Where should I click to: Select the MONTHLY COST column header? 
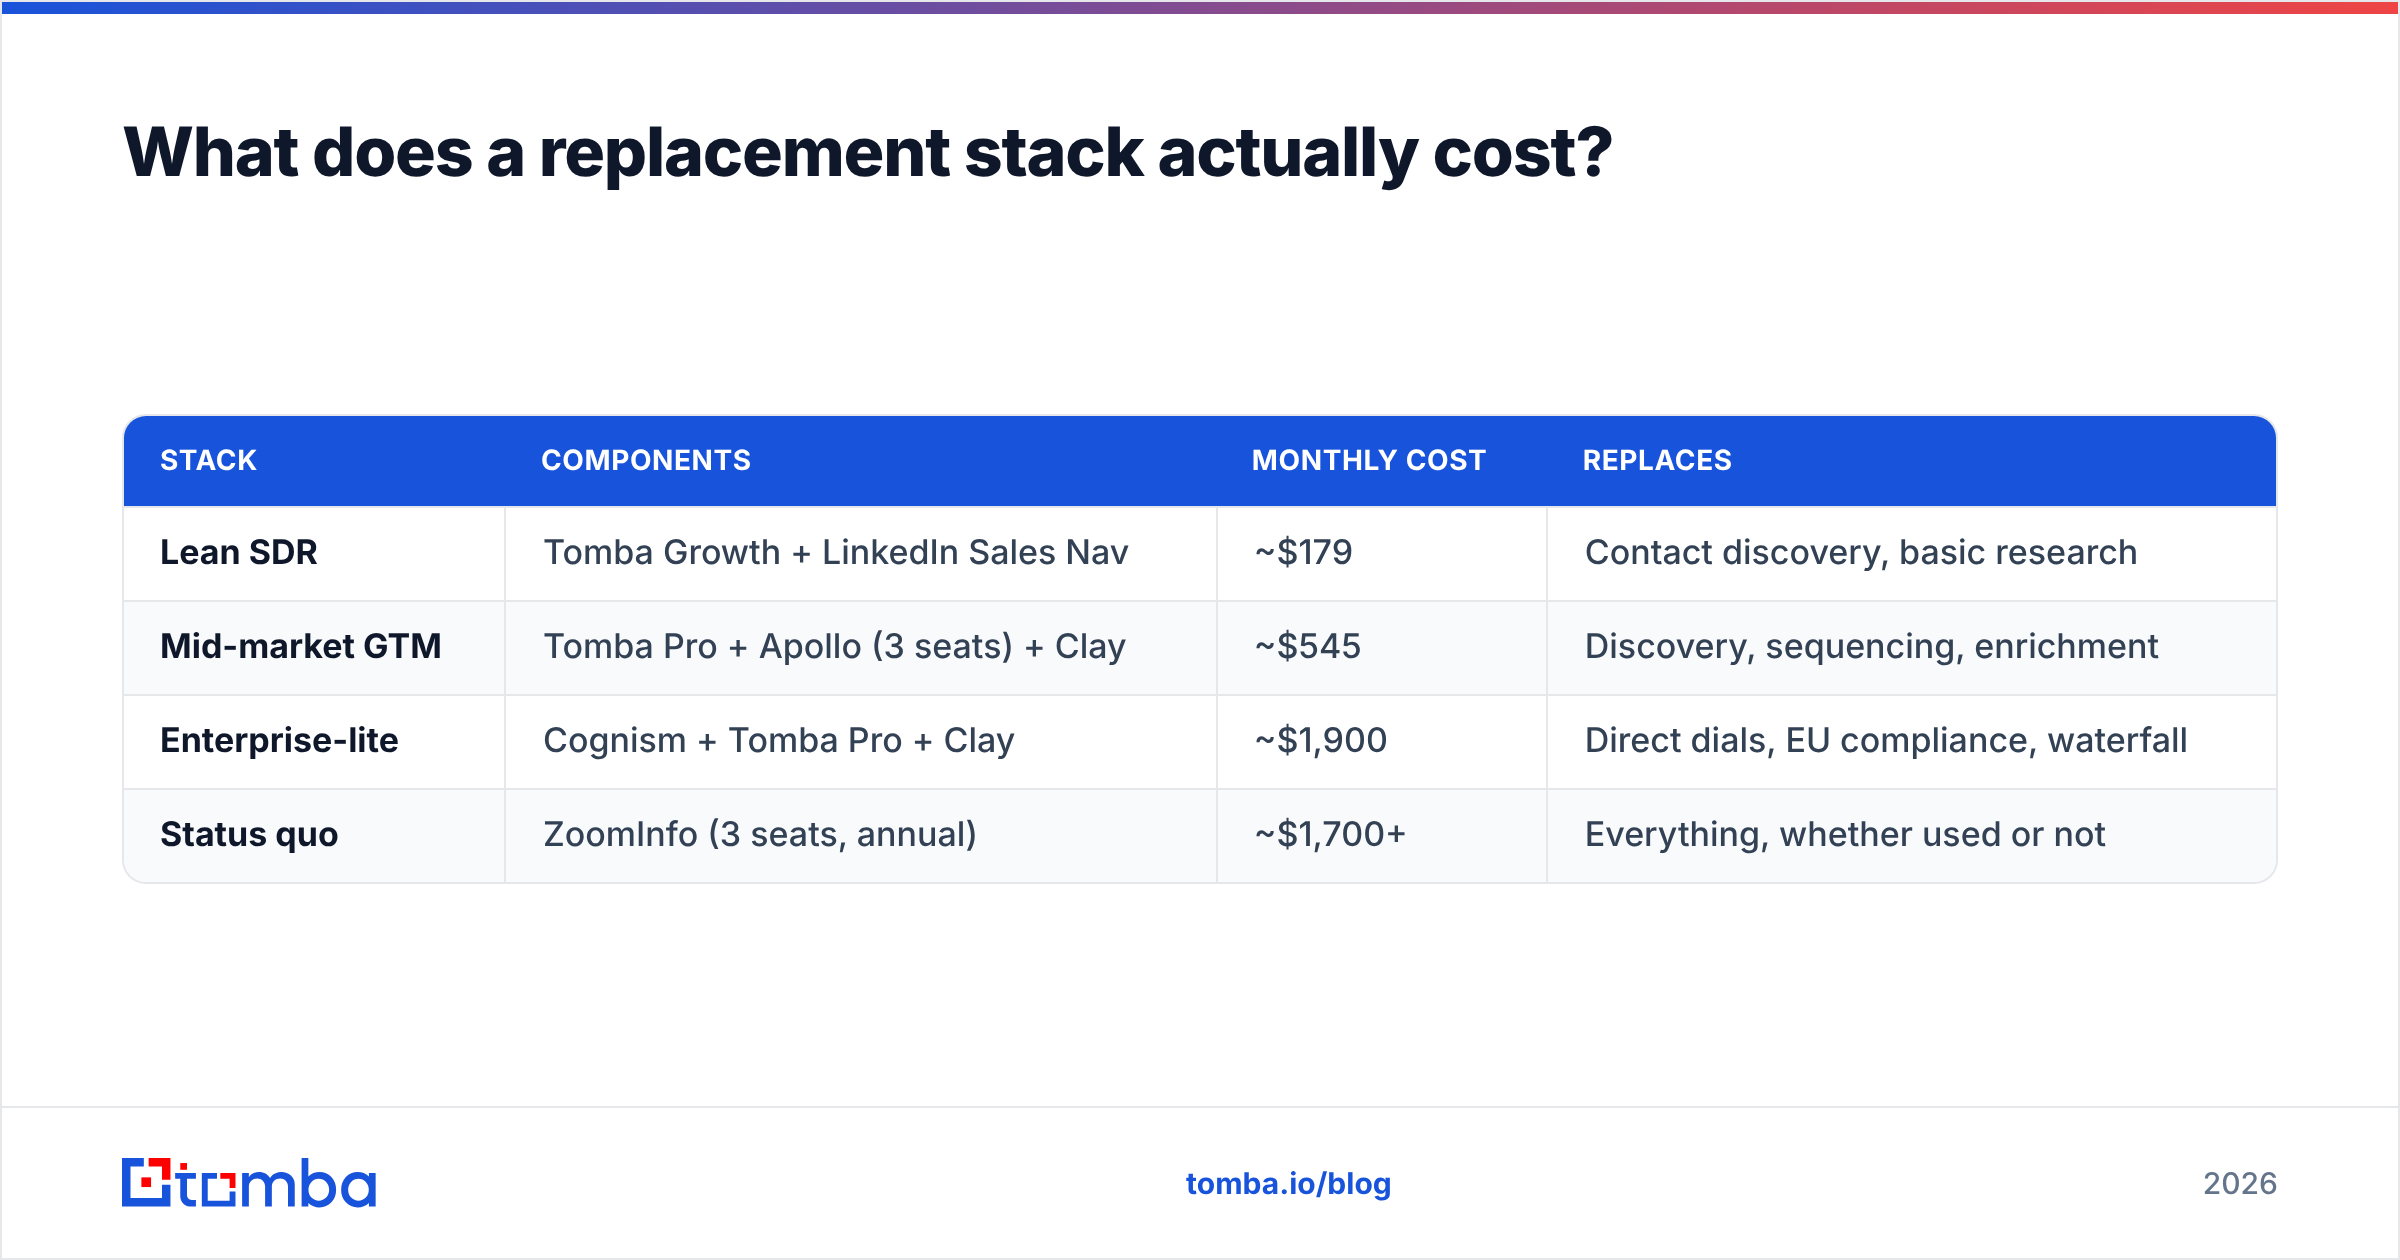(1369, 460)
